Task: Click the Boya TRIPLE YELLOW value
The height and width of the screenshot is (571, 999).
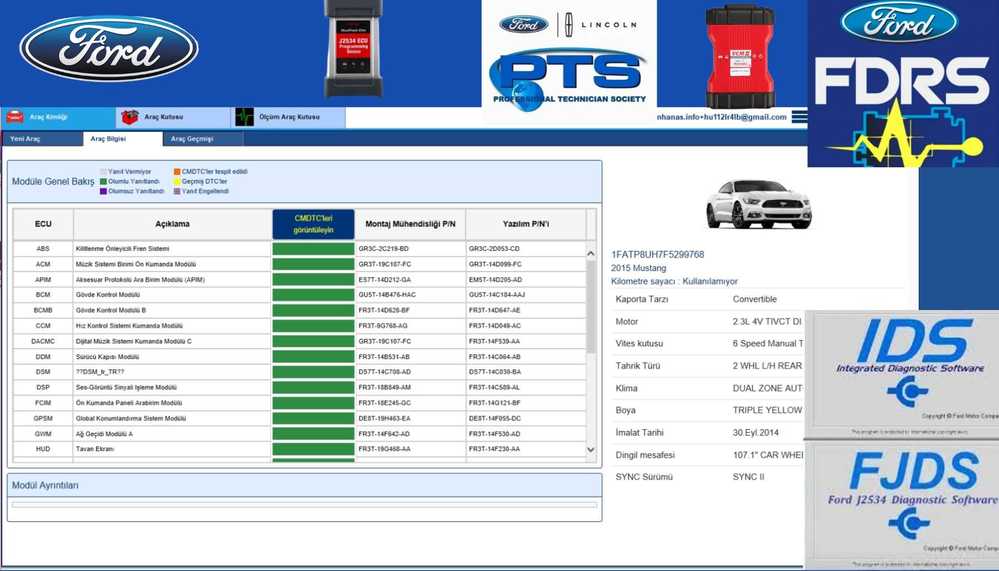Action: (768, 410)
